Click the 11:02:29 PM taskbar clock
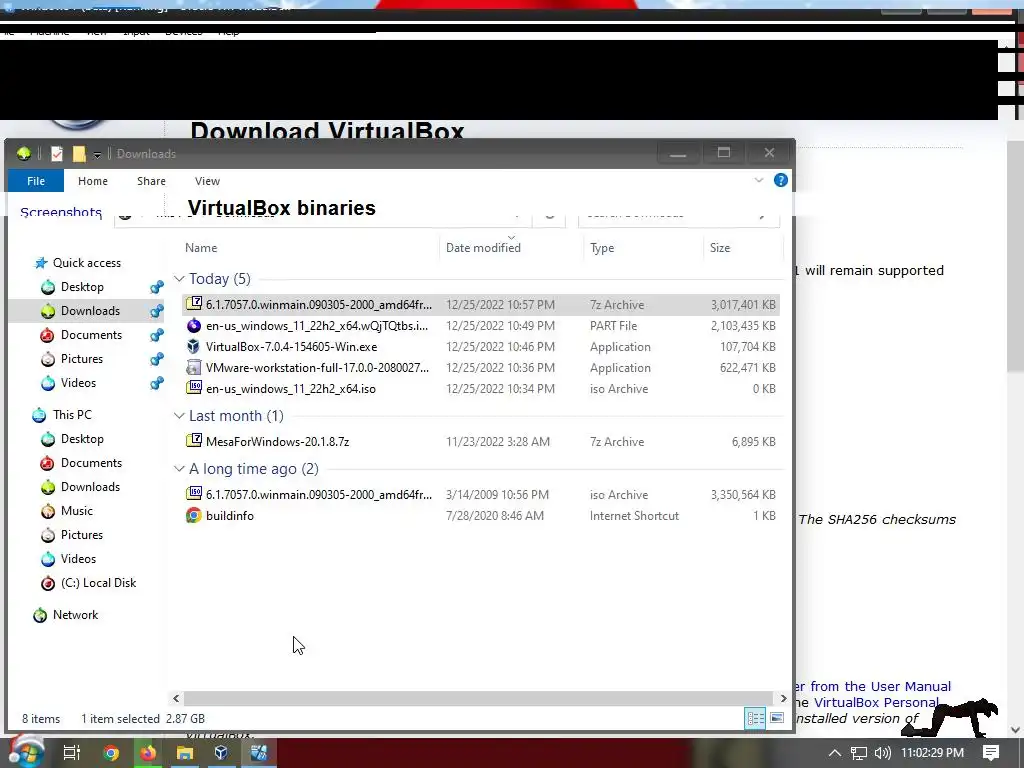Viewport: 1024px width, 768px height. (932, 753)
